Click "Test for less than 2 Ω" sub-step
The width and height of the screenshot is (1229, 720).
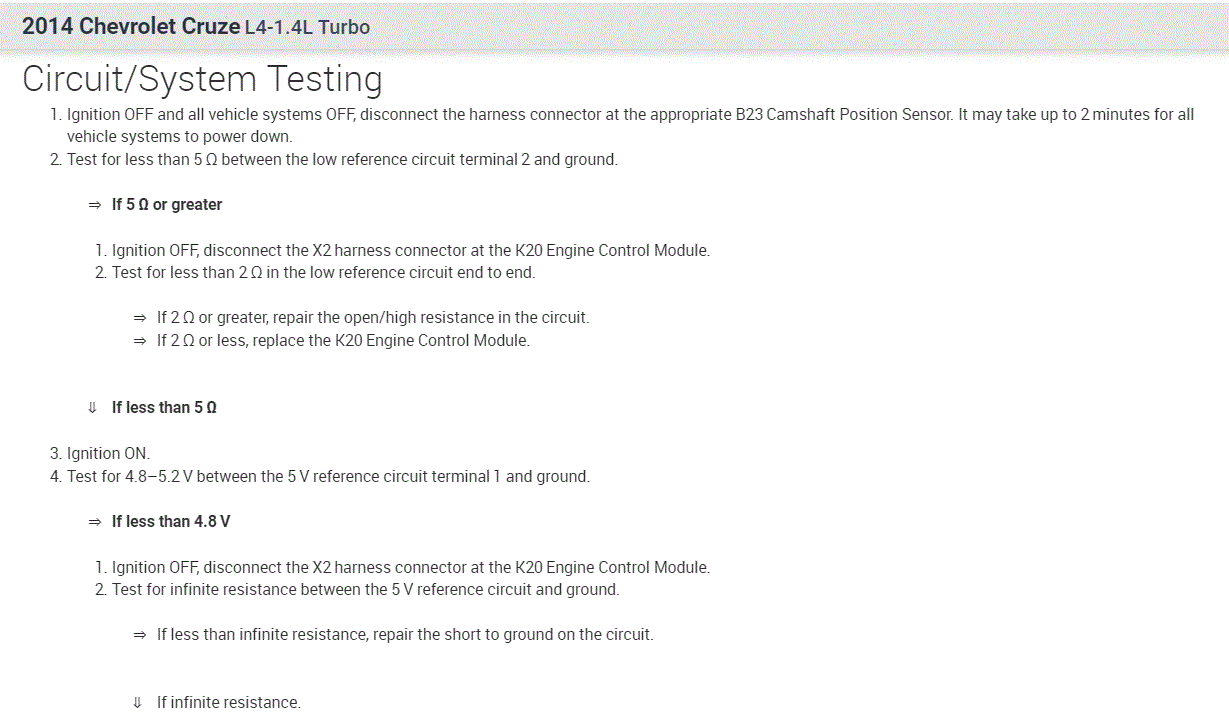coord(323,273)
